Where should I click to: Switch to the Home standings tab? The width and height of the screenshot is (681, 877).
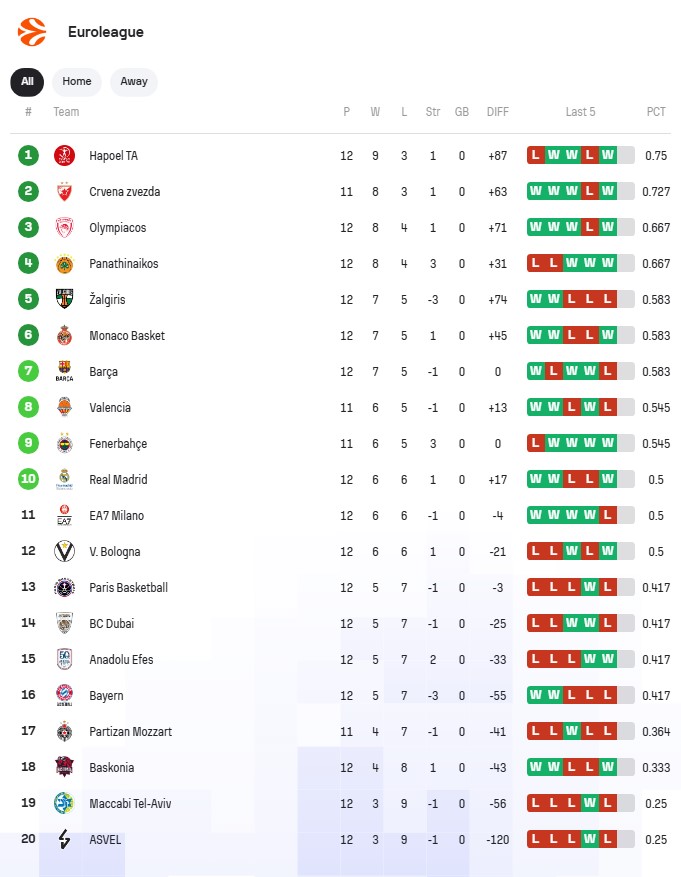[x=77, y=82]
